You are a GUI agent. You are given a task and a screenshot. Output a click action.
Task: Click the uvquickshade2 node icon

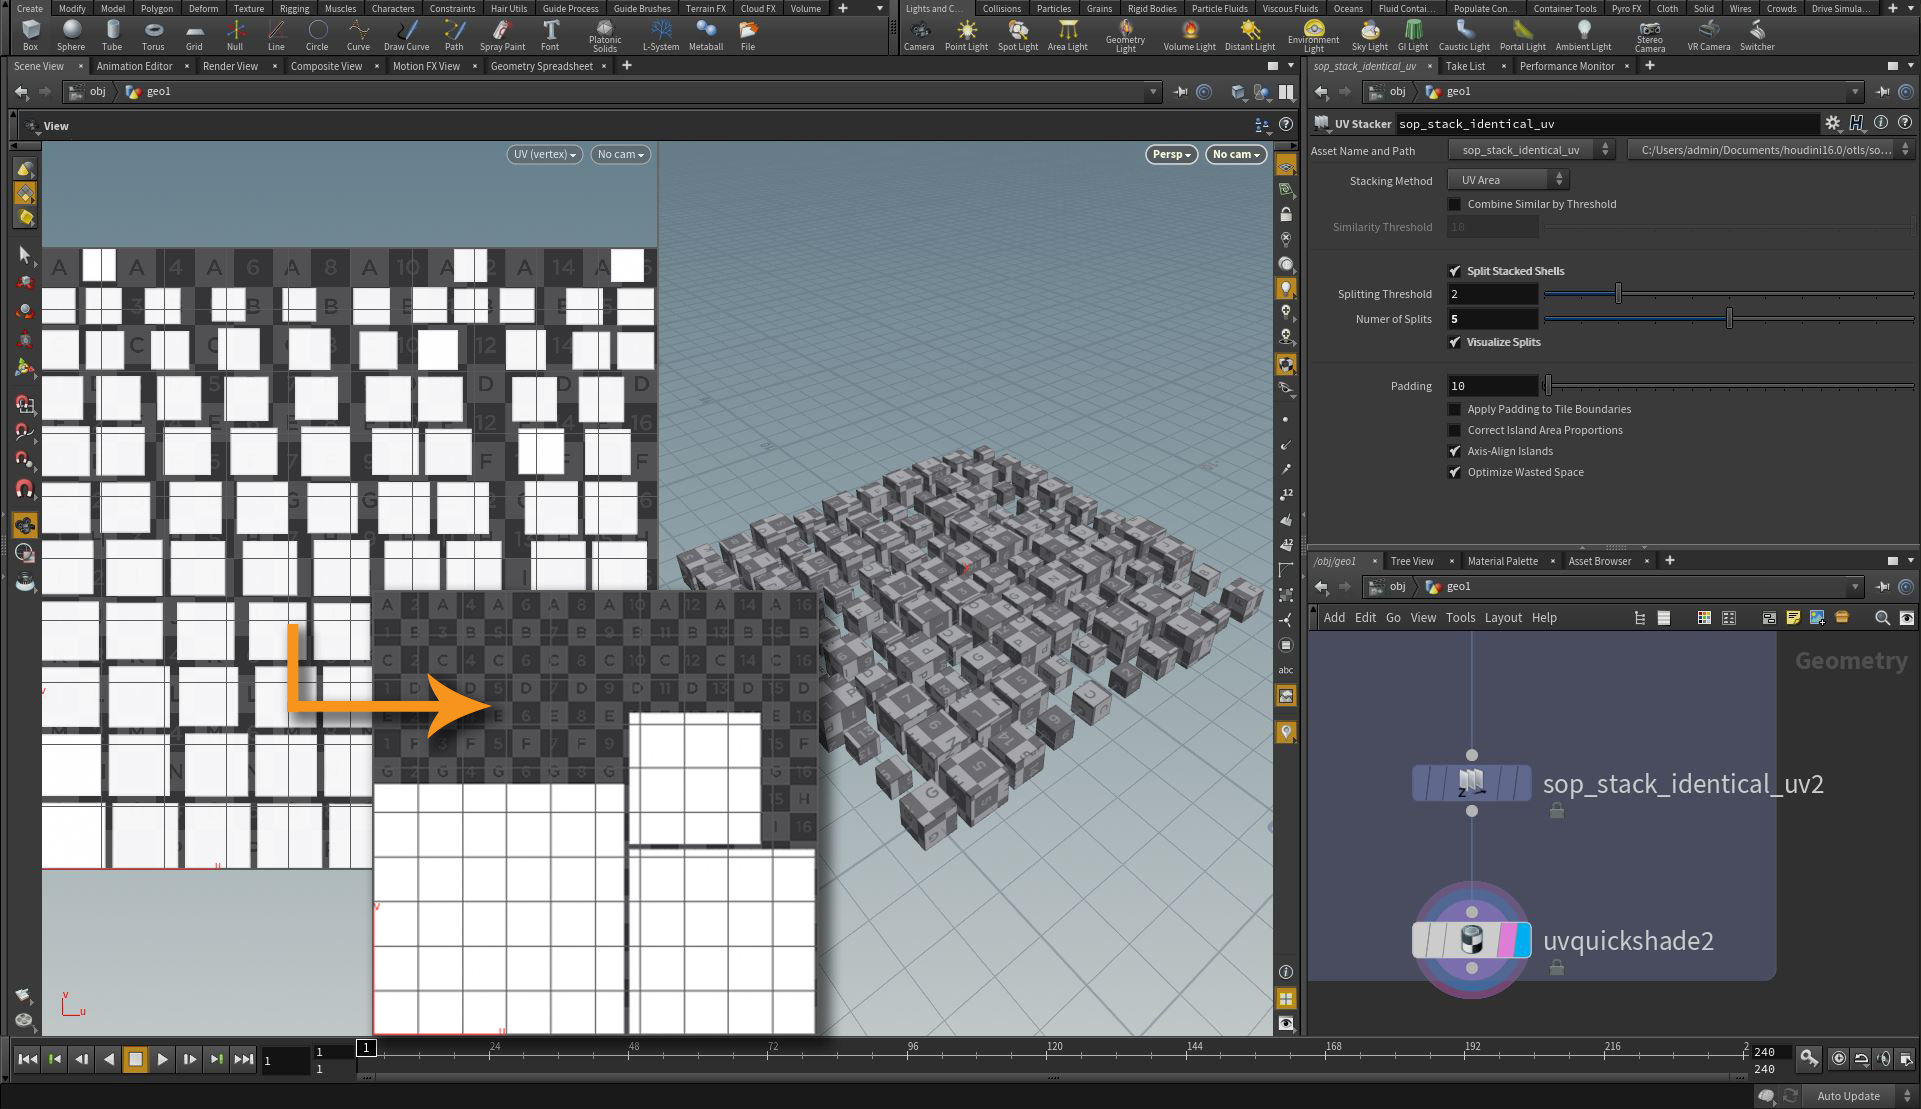click(x=1471, y=940)
